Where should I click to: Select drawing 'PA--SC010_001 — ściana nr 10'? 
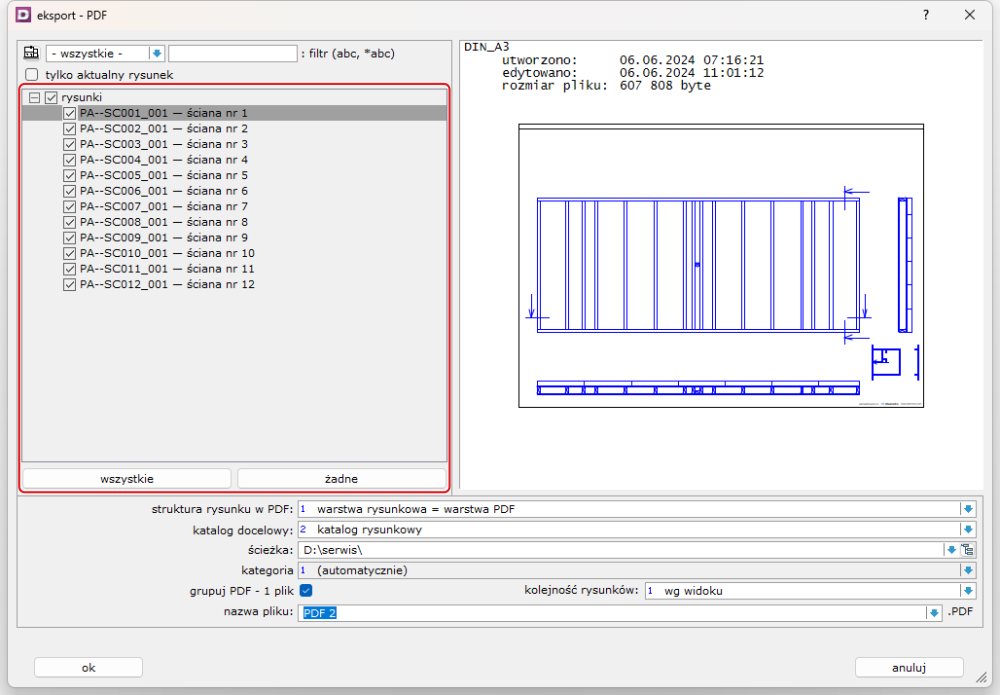(167, 253)
